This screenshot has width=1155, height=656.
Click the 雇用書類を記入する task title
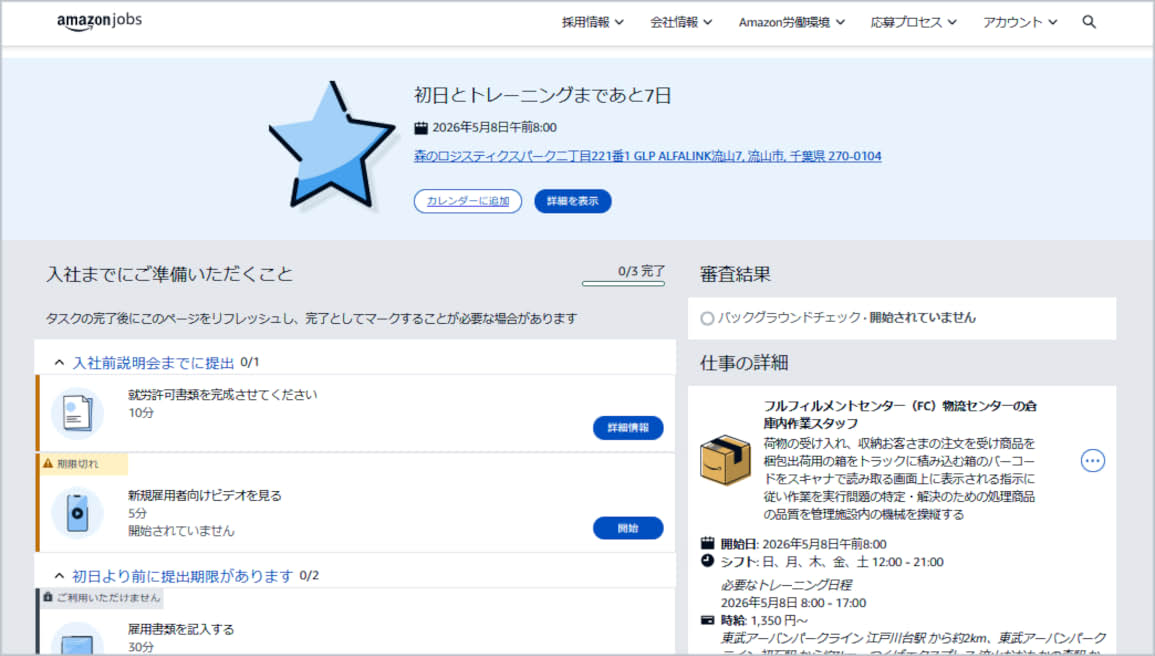click(181, 629)
